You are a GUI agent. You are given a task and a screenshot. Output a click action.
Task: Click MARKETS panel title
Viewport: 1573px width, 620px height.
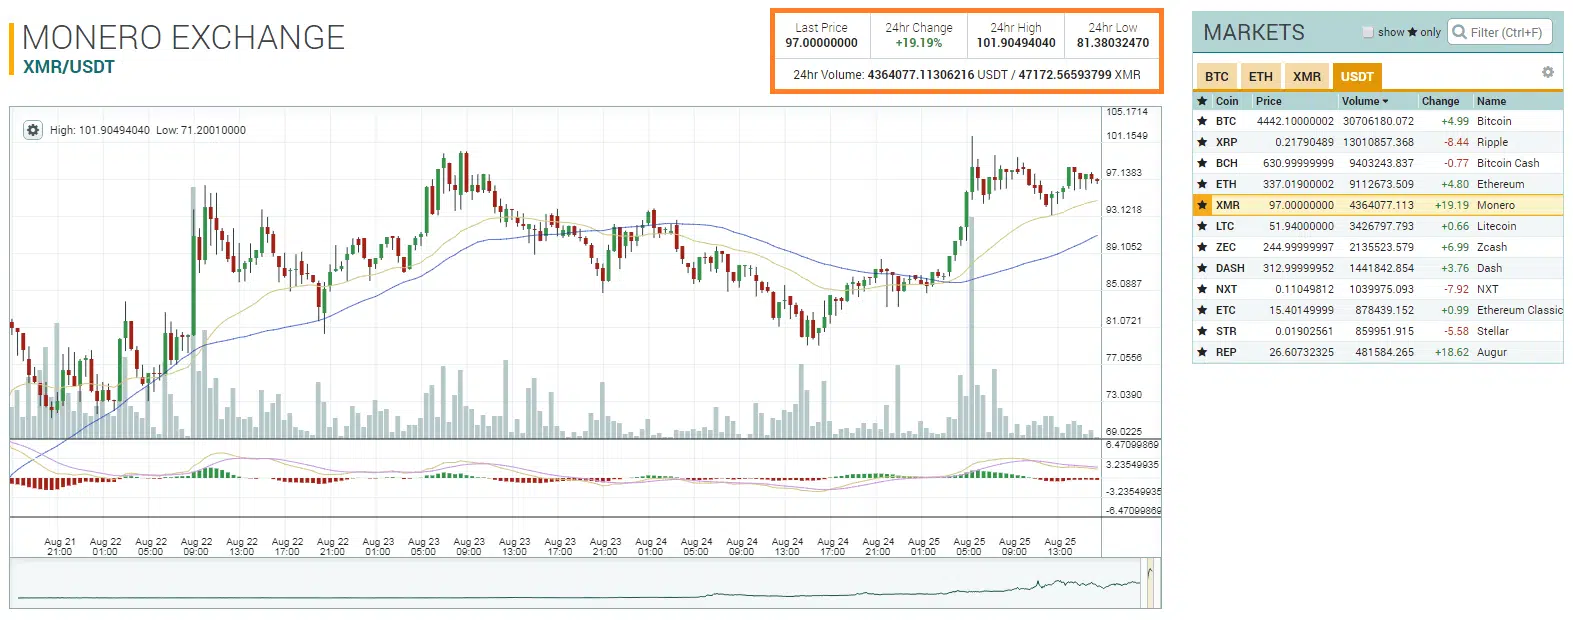(1254, 32)
